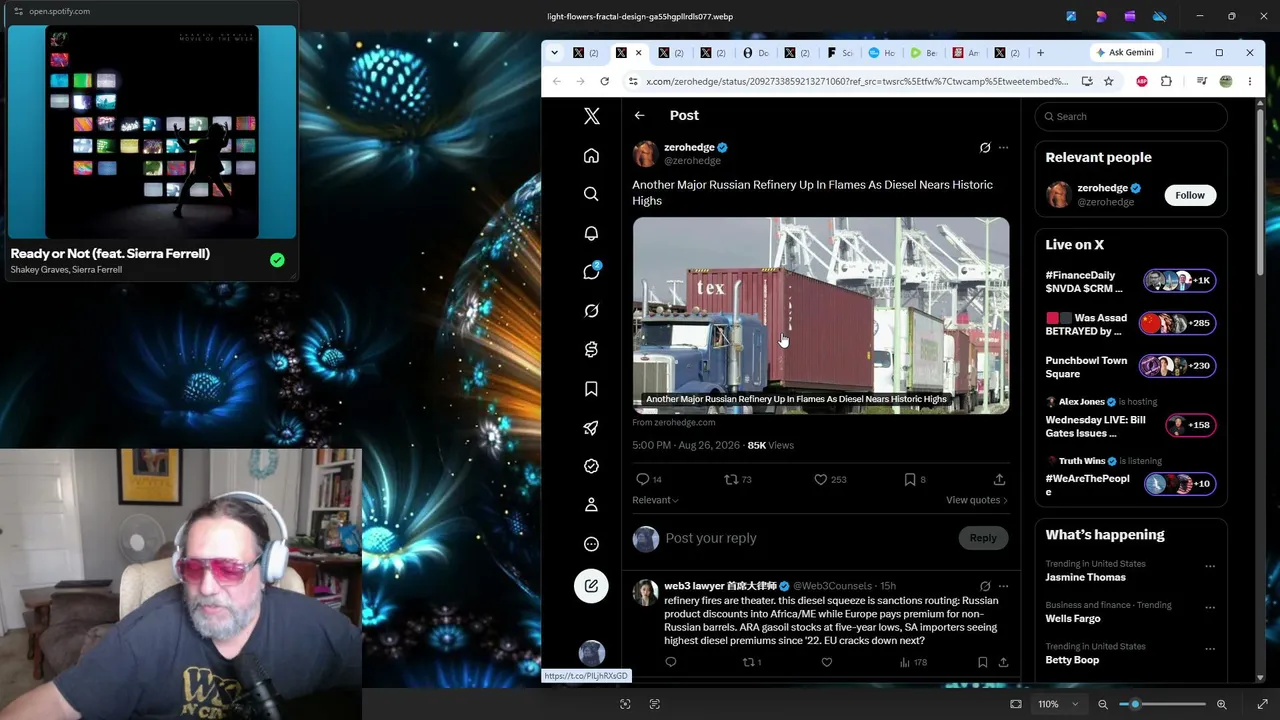The height and width of the screenshot is (720, 1280).
Task: Open Bookmarks in the X sidebar
Action: (x=591, y=389)
